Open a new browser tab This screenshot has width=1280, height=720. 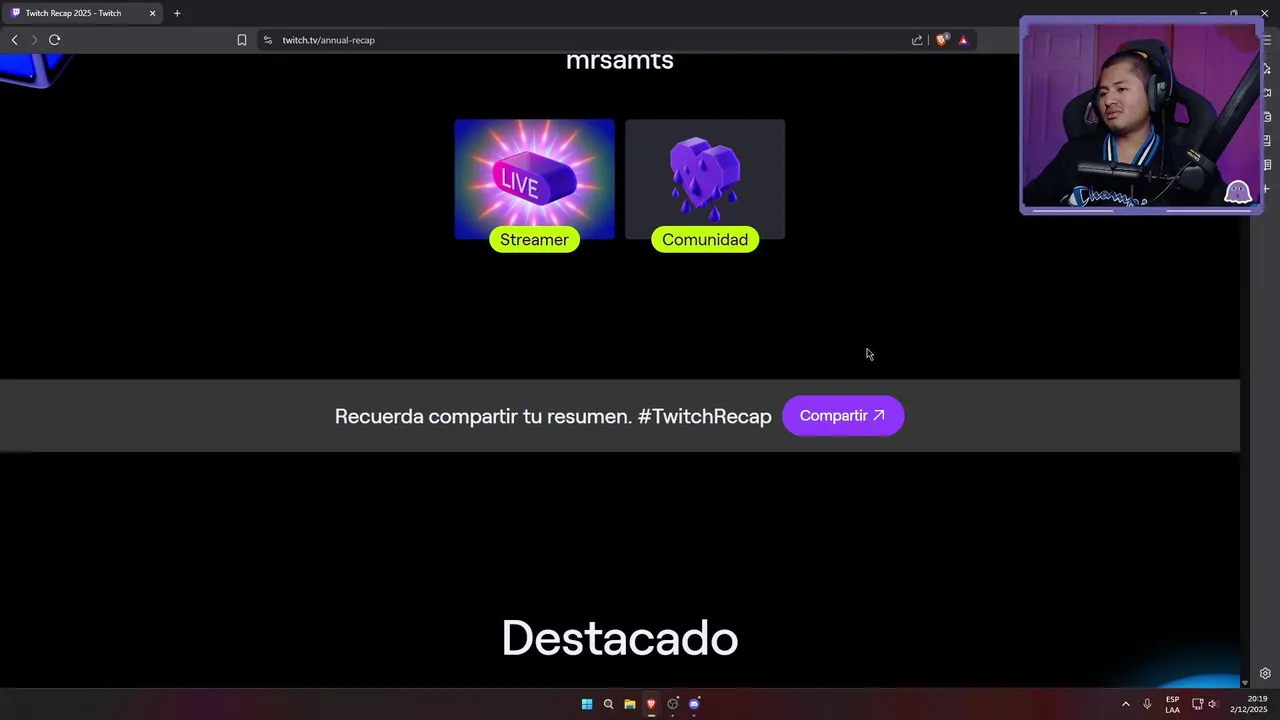177,13
